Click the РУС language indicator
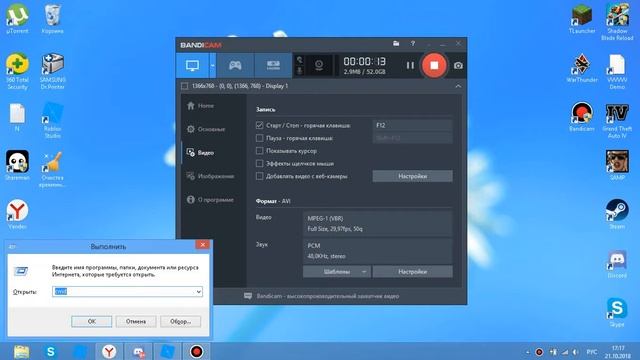640x360 pixels. 592,352
